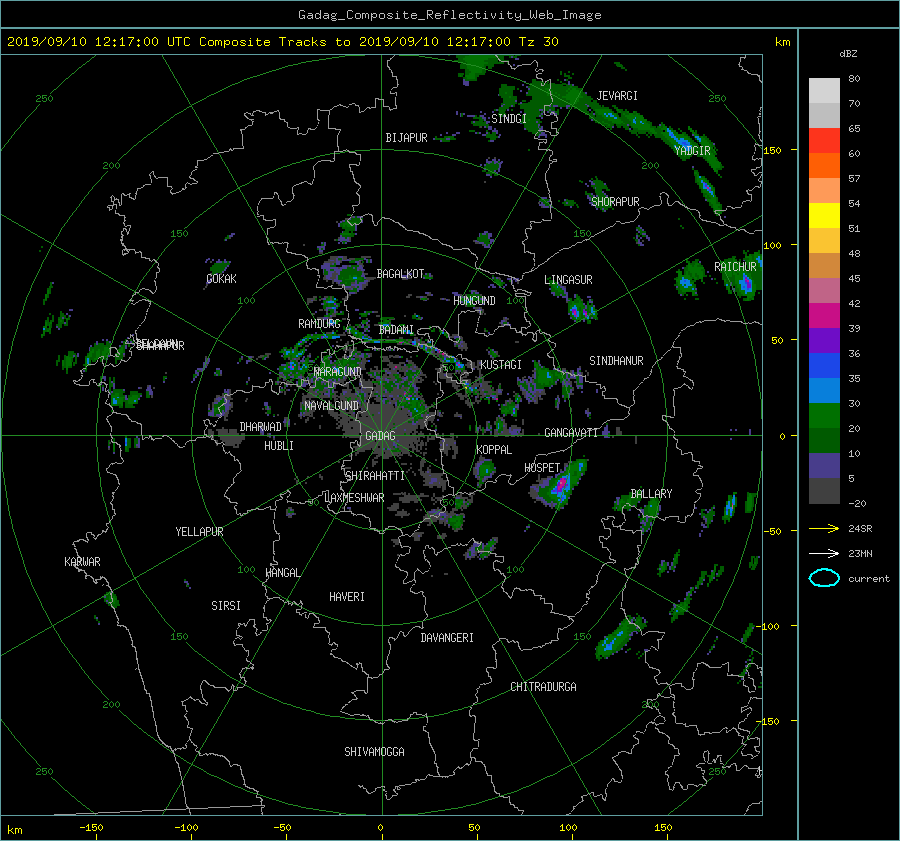Image resolution: width=900 pixels, height=841 pixels.
Task: Click the CHITRADURGA city label
Action: pyautogui.click(x=543, y=687)
